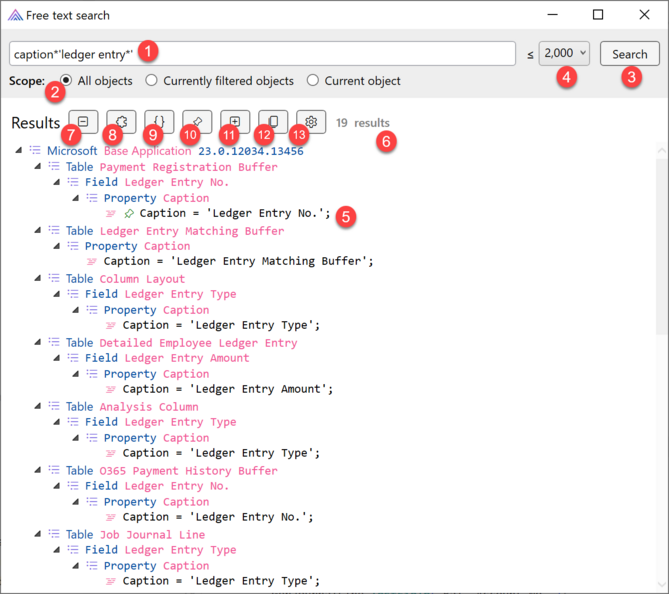Click list icon next to Microsoft Base Application

pyautogui.click(x=35, y=150)
